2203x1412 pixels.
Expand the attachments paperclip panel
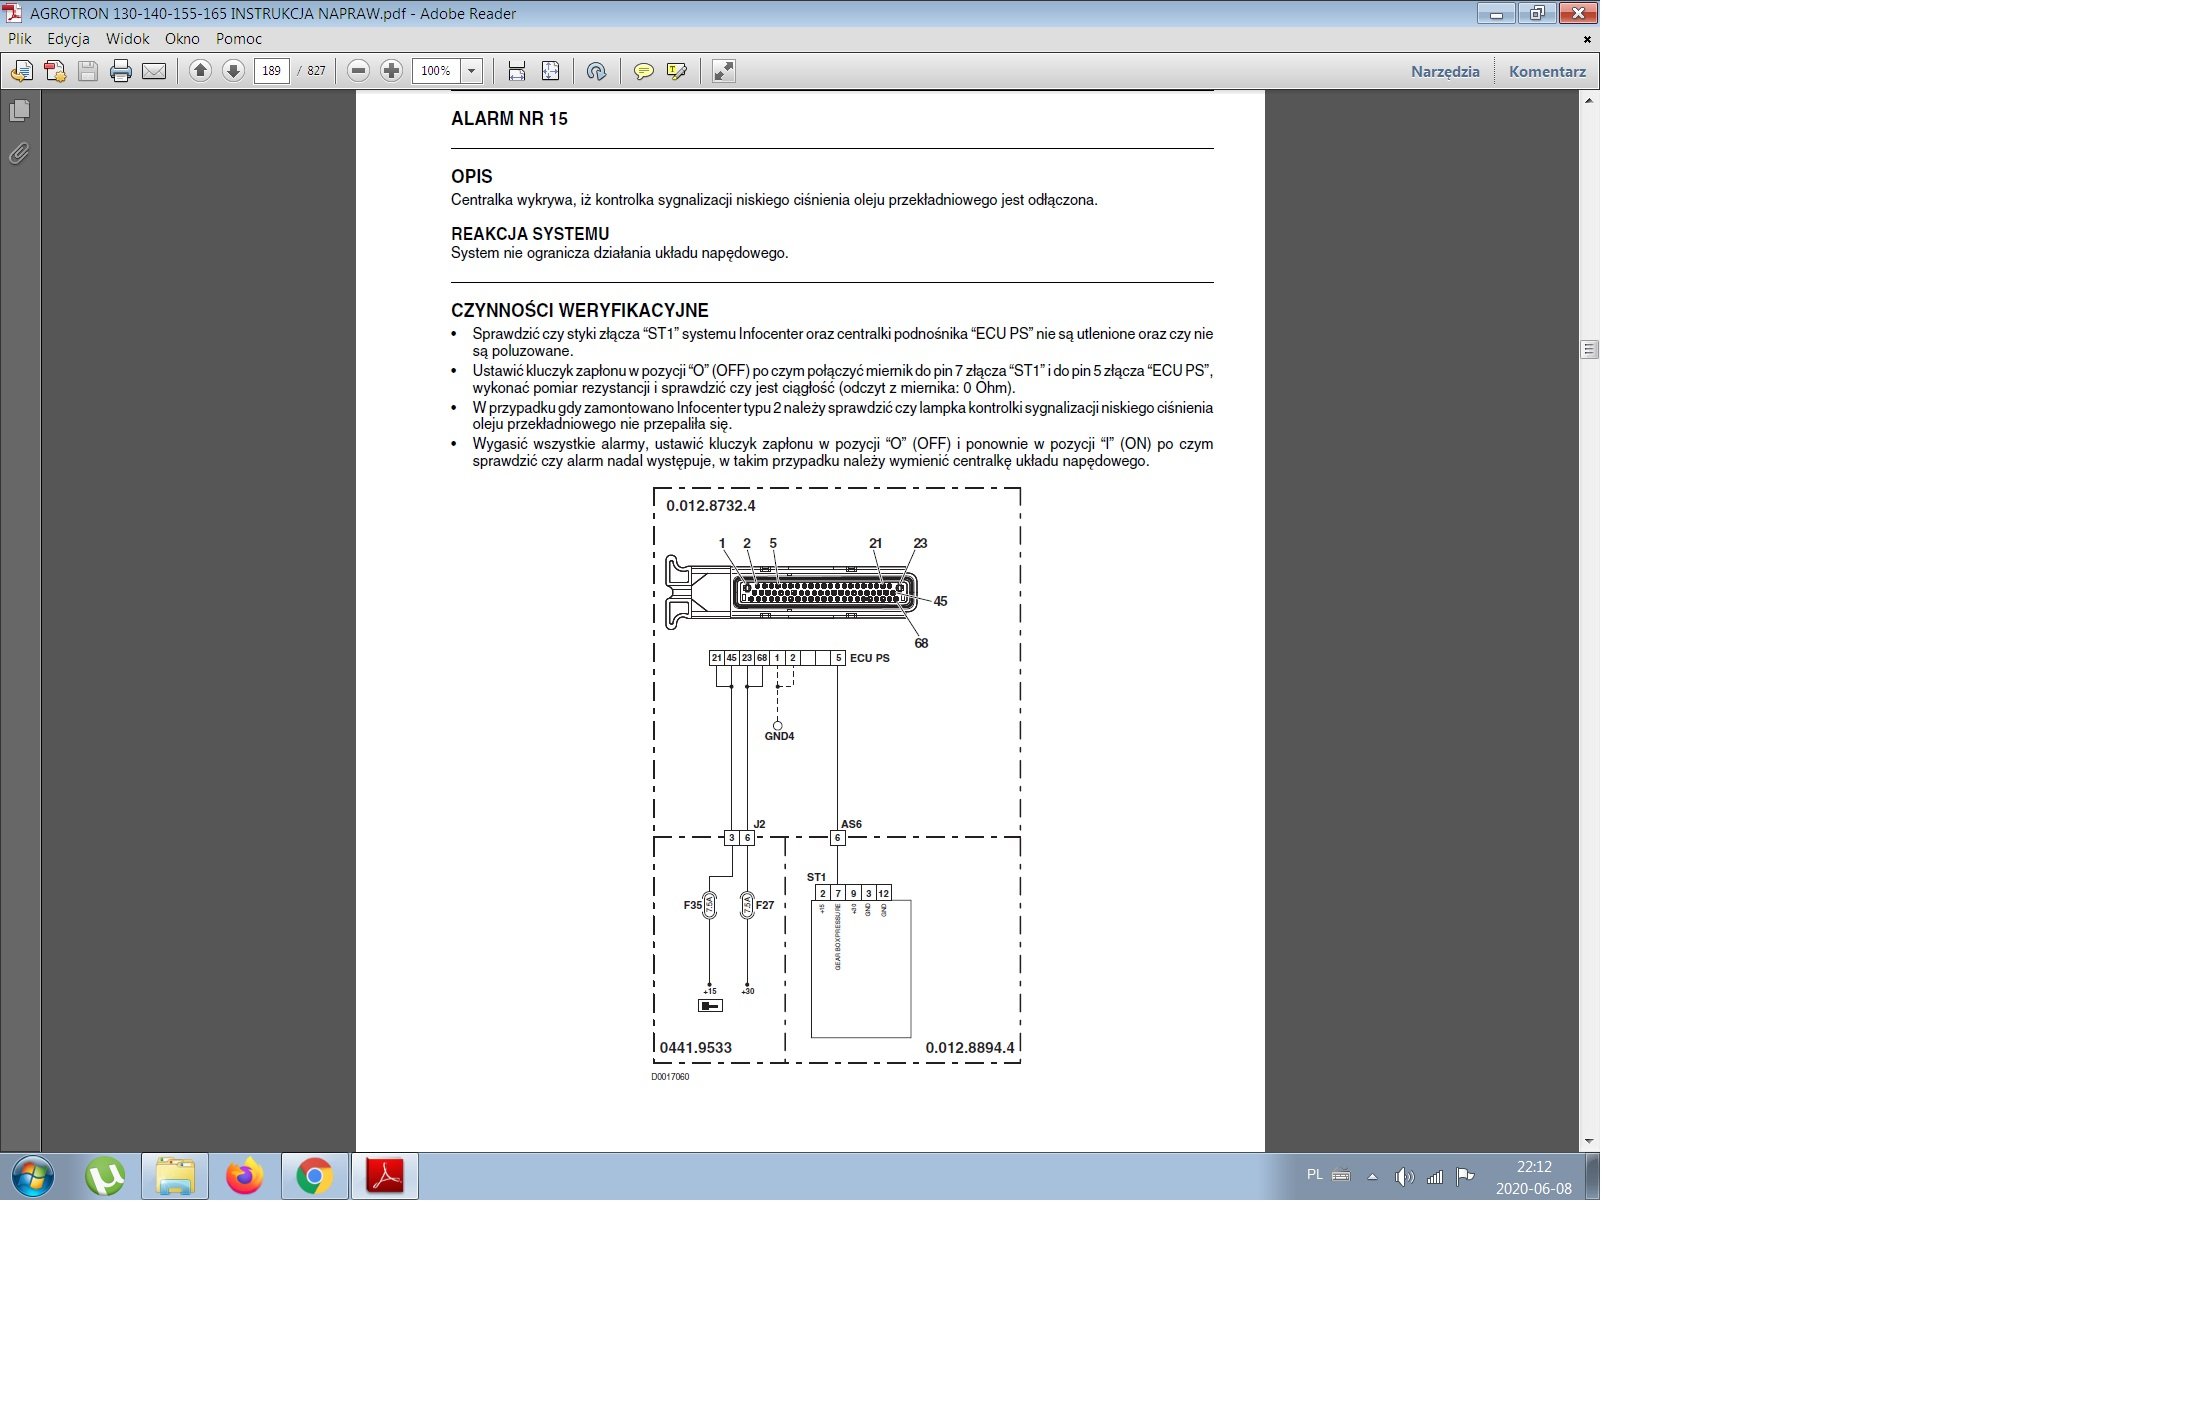pyautogui.click(x=19, y=153)
